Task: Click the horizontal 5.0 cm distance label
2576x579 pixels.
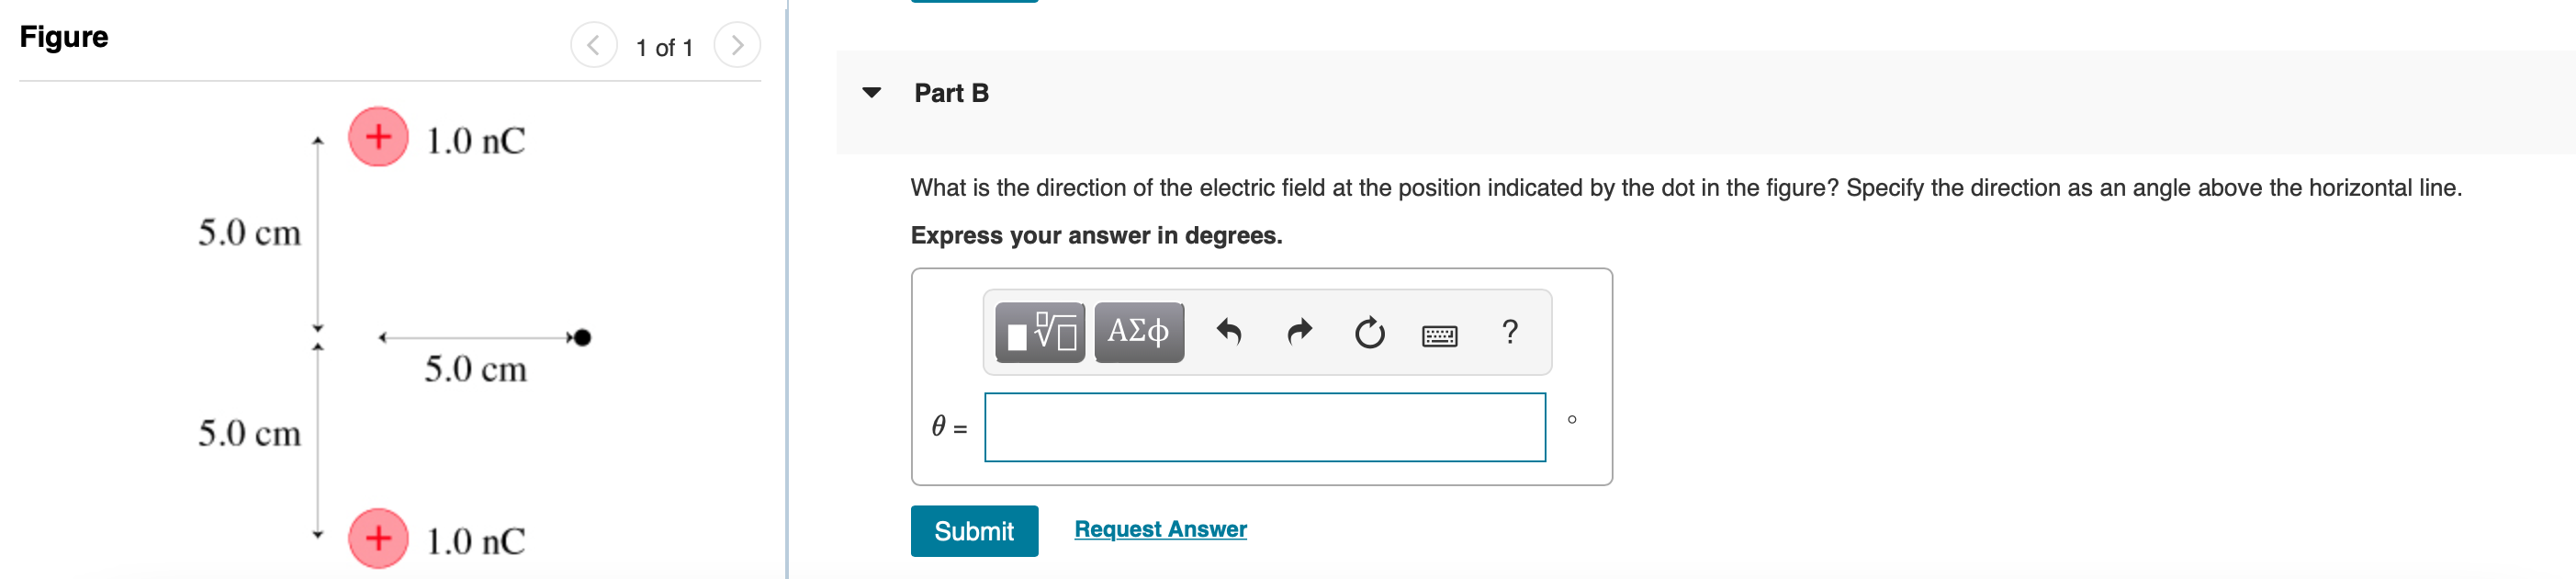Action: click(475, 369)
